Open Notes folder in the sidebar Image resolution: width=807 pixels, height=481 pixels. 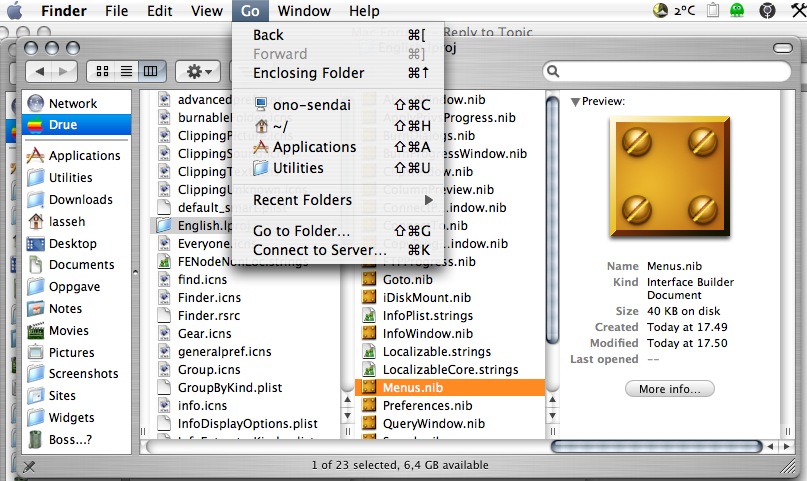(76, 309)
